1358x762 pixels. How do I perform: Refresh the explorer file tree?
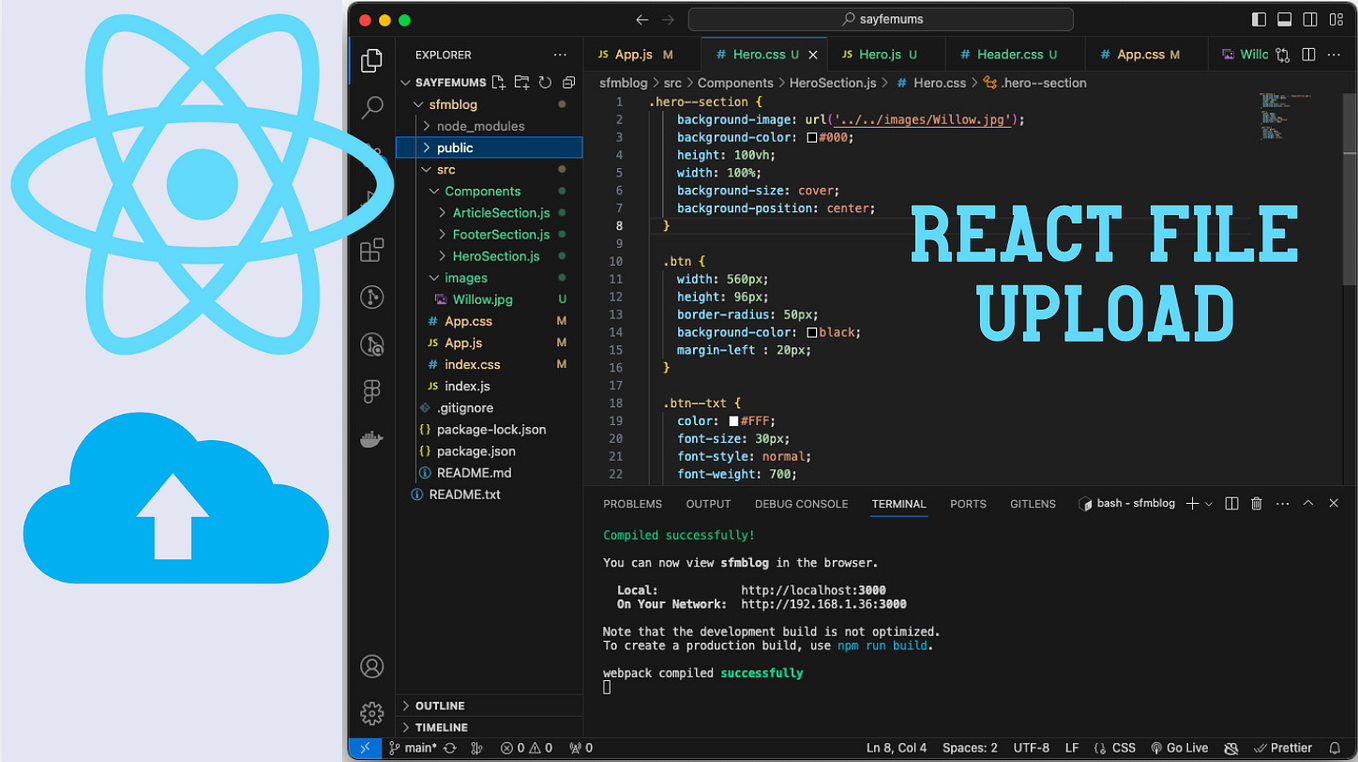click(544, 82)
